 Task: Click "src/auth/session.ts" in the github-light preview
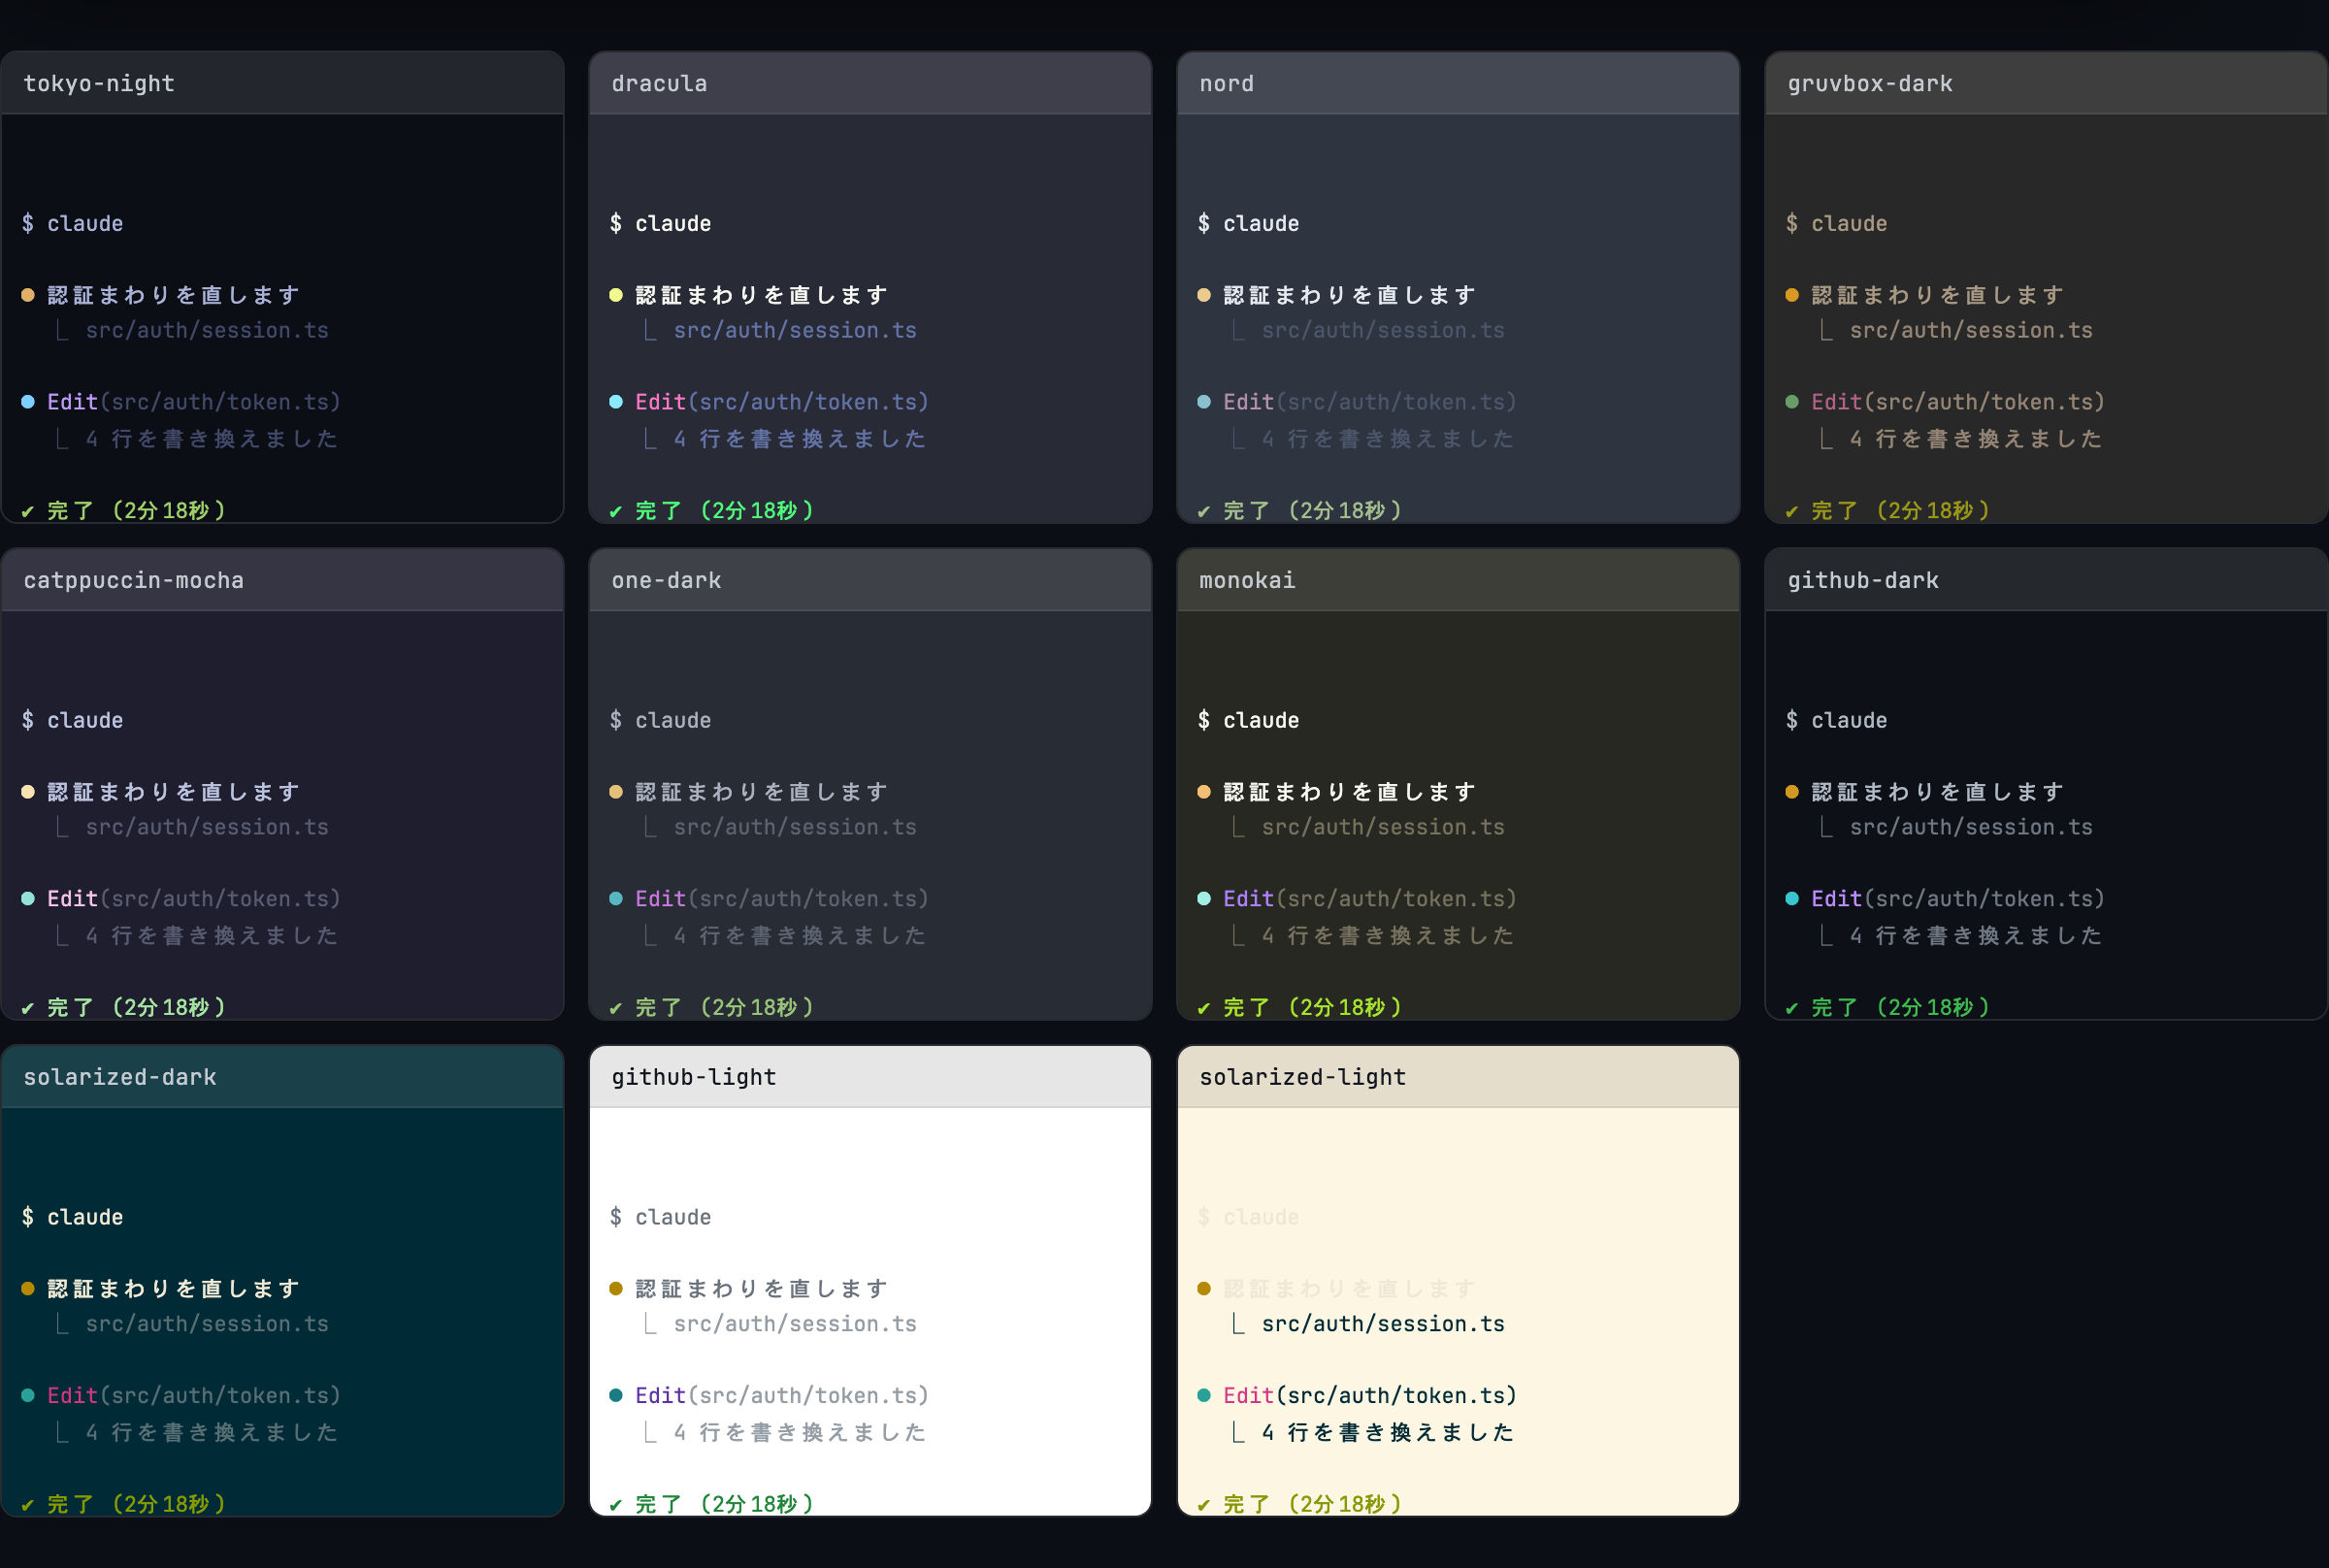pyautogui.click(x=795, y=1324)
